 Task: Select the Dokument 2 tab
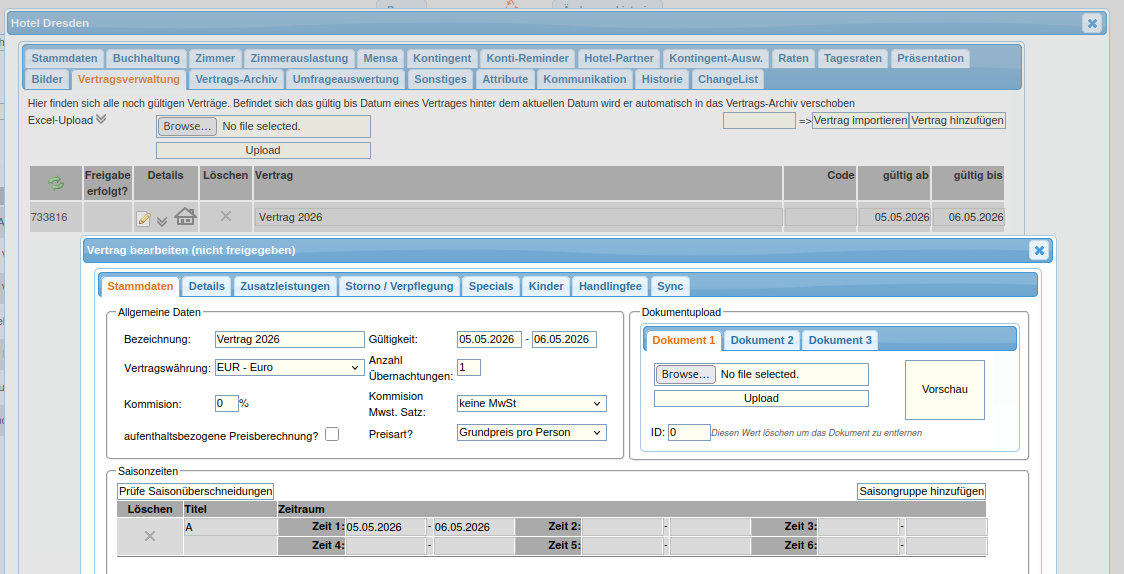(x=762, y=340)
